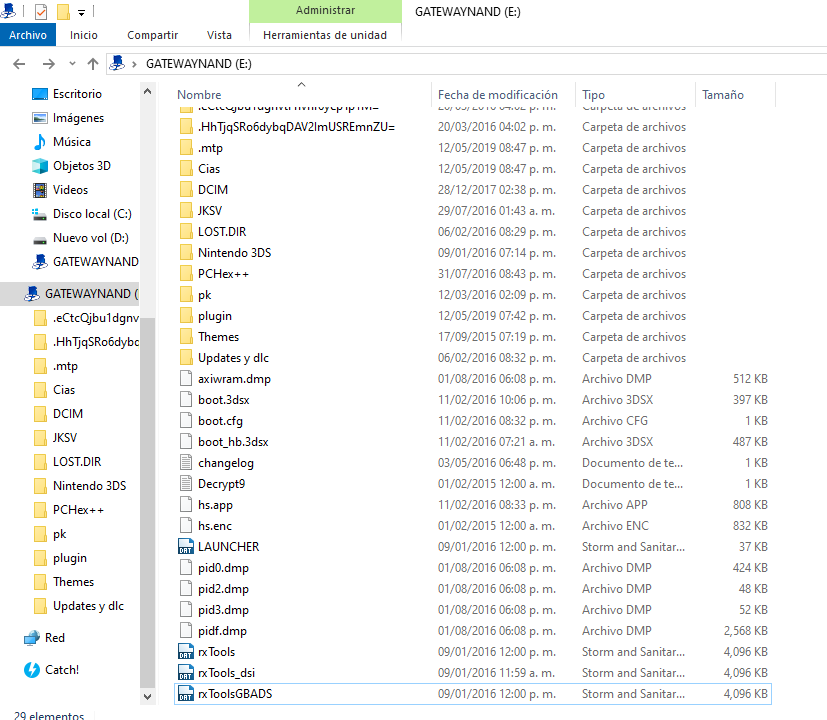Image resolution: width=827 pixels, height=720 pixels.
Task: Select the rxTools_dsi DAT file icon
Action: pos(186,673)
